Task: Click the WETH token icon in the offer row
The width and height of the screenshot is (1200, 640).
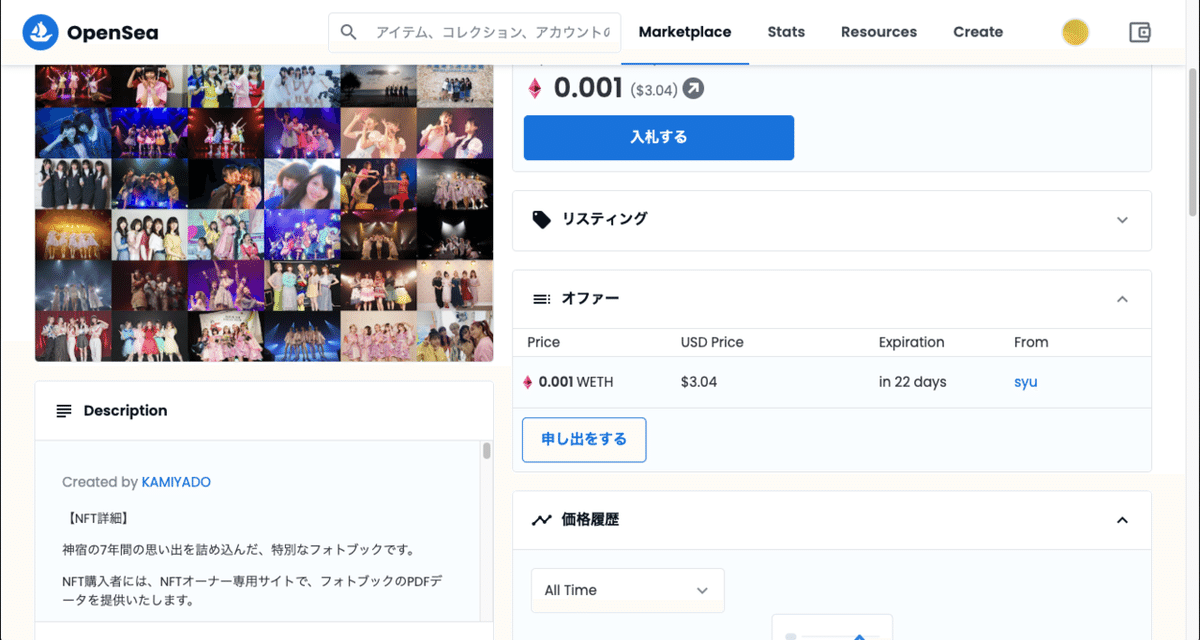Action: click(x=531, y=382)
